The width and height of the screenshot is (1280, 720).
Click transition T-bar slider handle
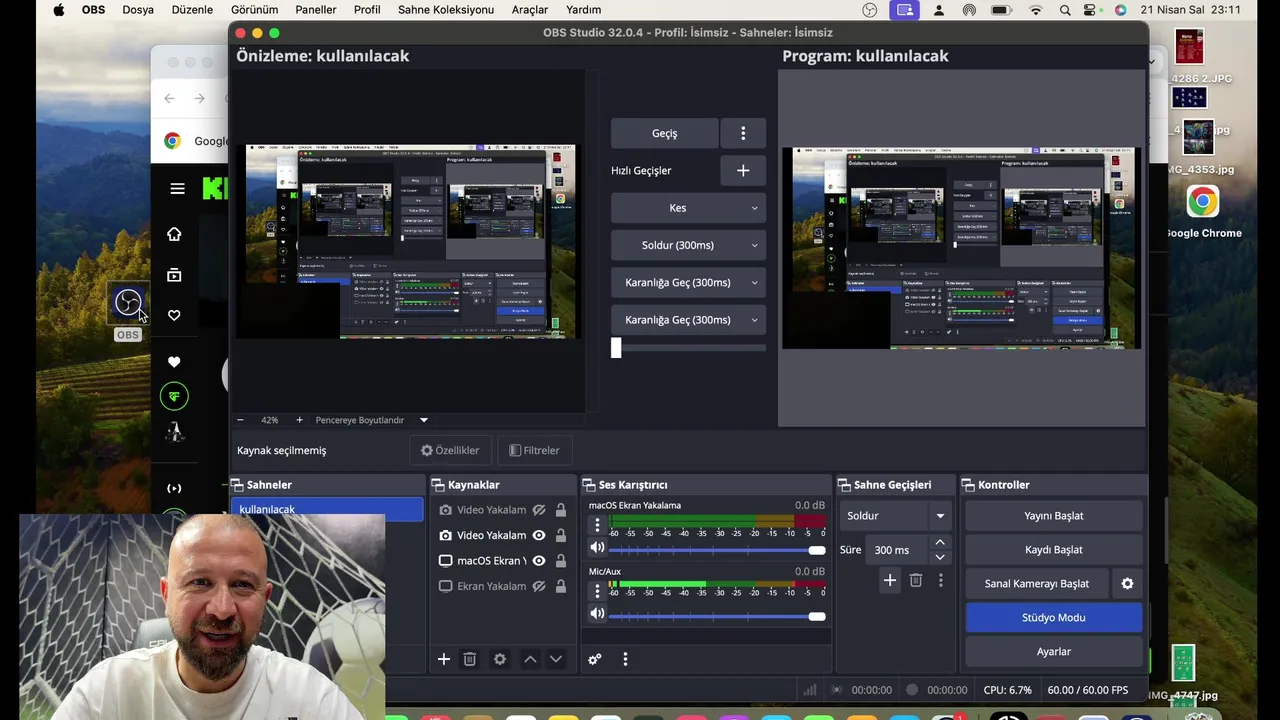point(616,348)
